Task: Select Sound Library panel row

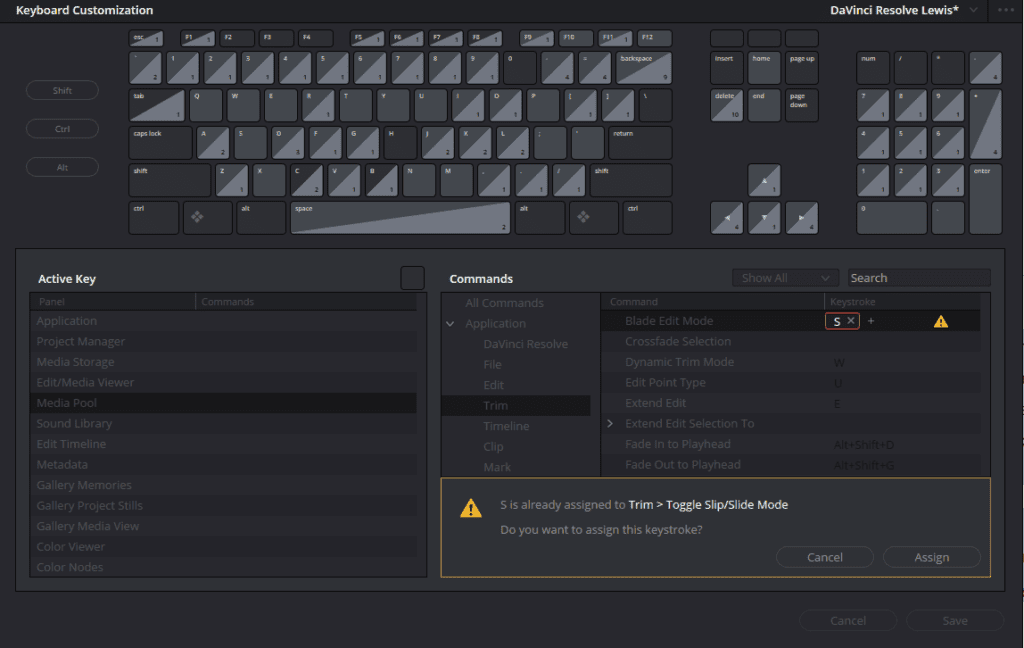Action: pos(223,423)
